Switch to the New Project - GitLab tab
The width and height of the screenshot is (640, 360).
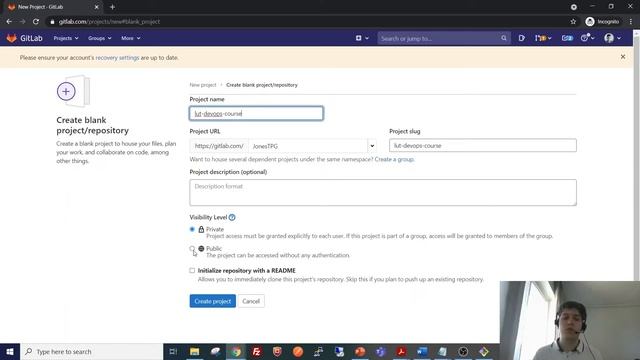[x=52, y=7]
